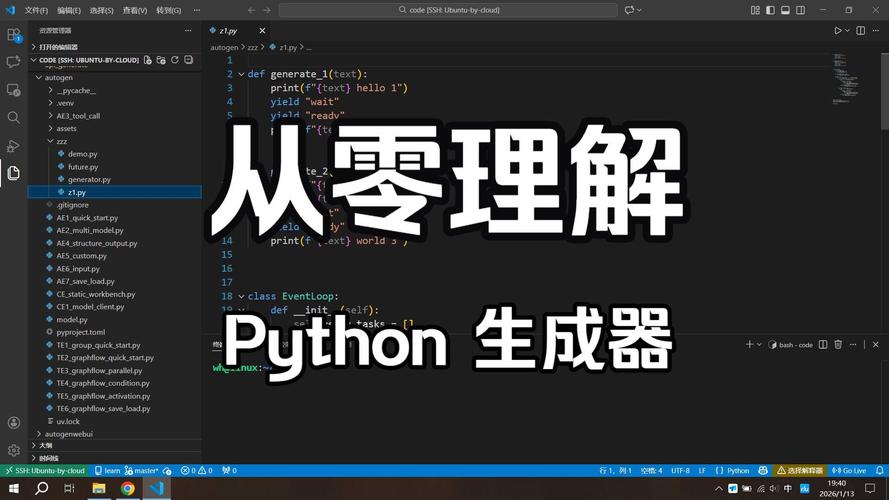Open the Extensions view in activity bar
The image size is (889, 500).
tap(14, 35)
